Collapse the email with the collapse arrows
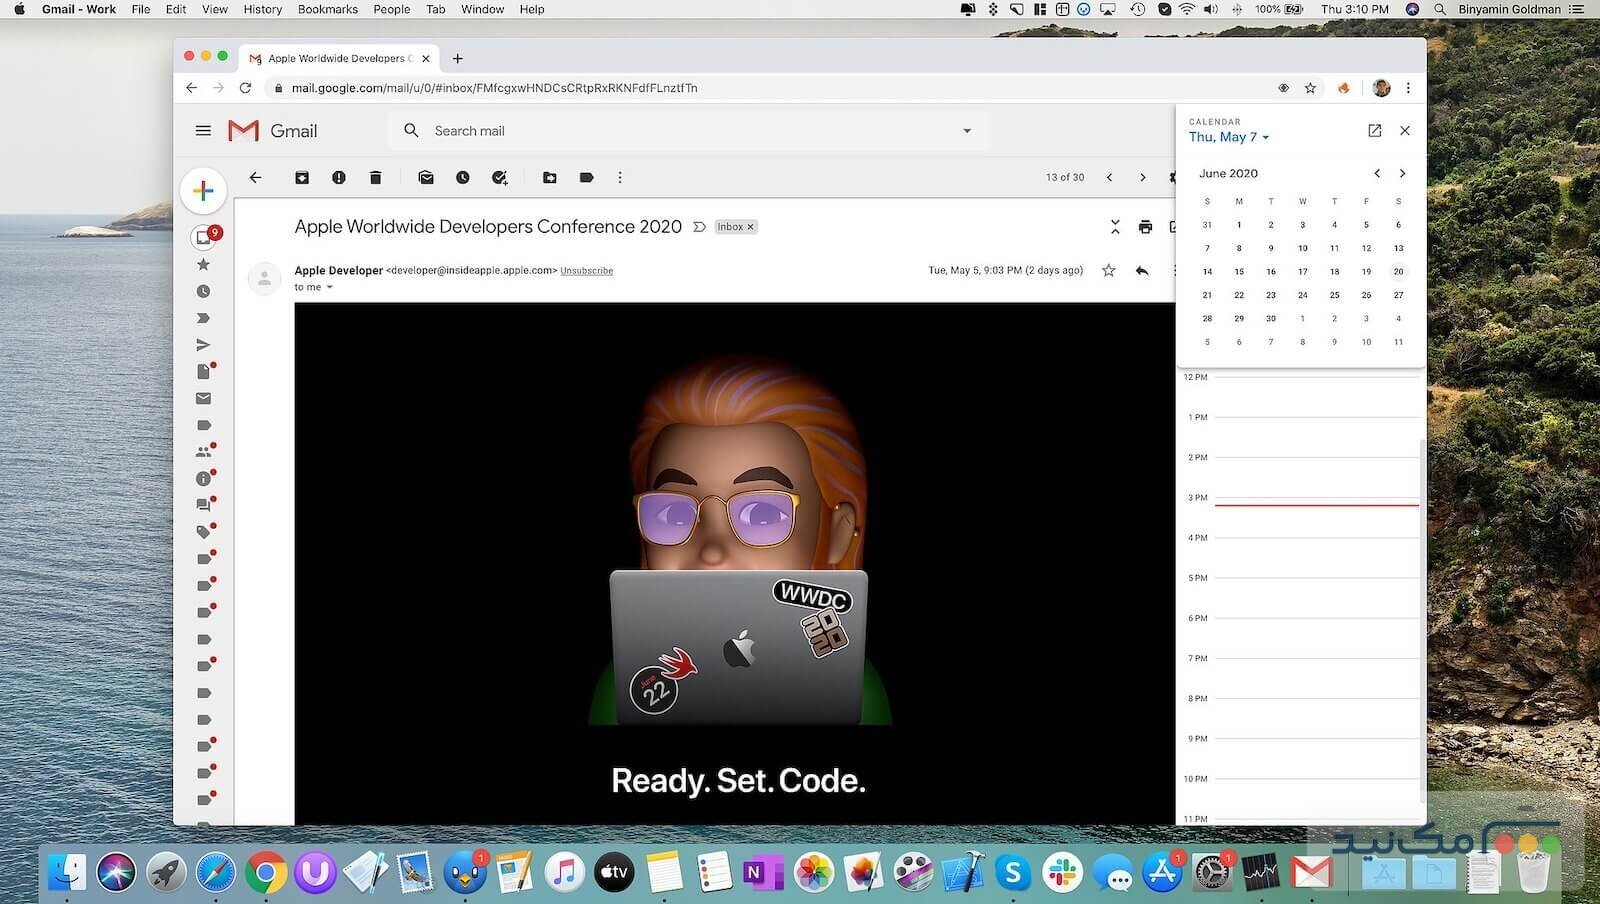 1115,227
